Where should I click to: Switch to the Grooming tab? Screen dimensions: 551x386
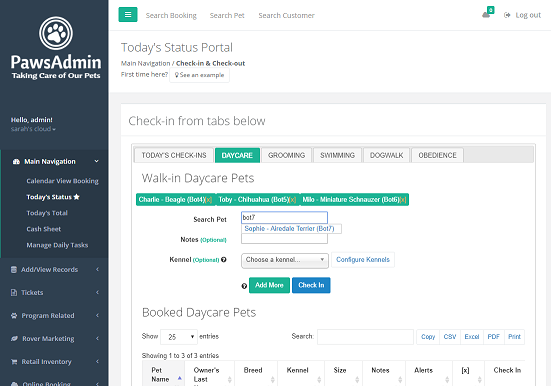pyautogui.click(x=286, y=155)
